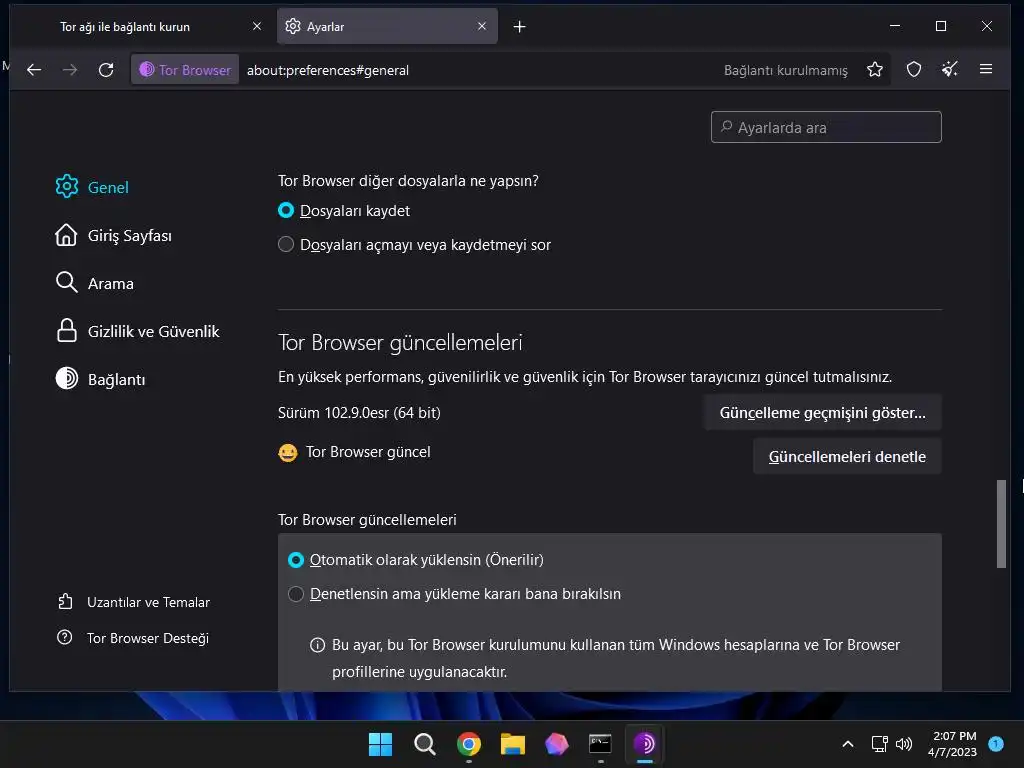This screenshot has height=768, width=1024.
Task: Click the Tor Browser identity badge
Action: tap(185, 70)
